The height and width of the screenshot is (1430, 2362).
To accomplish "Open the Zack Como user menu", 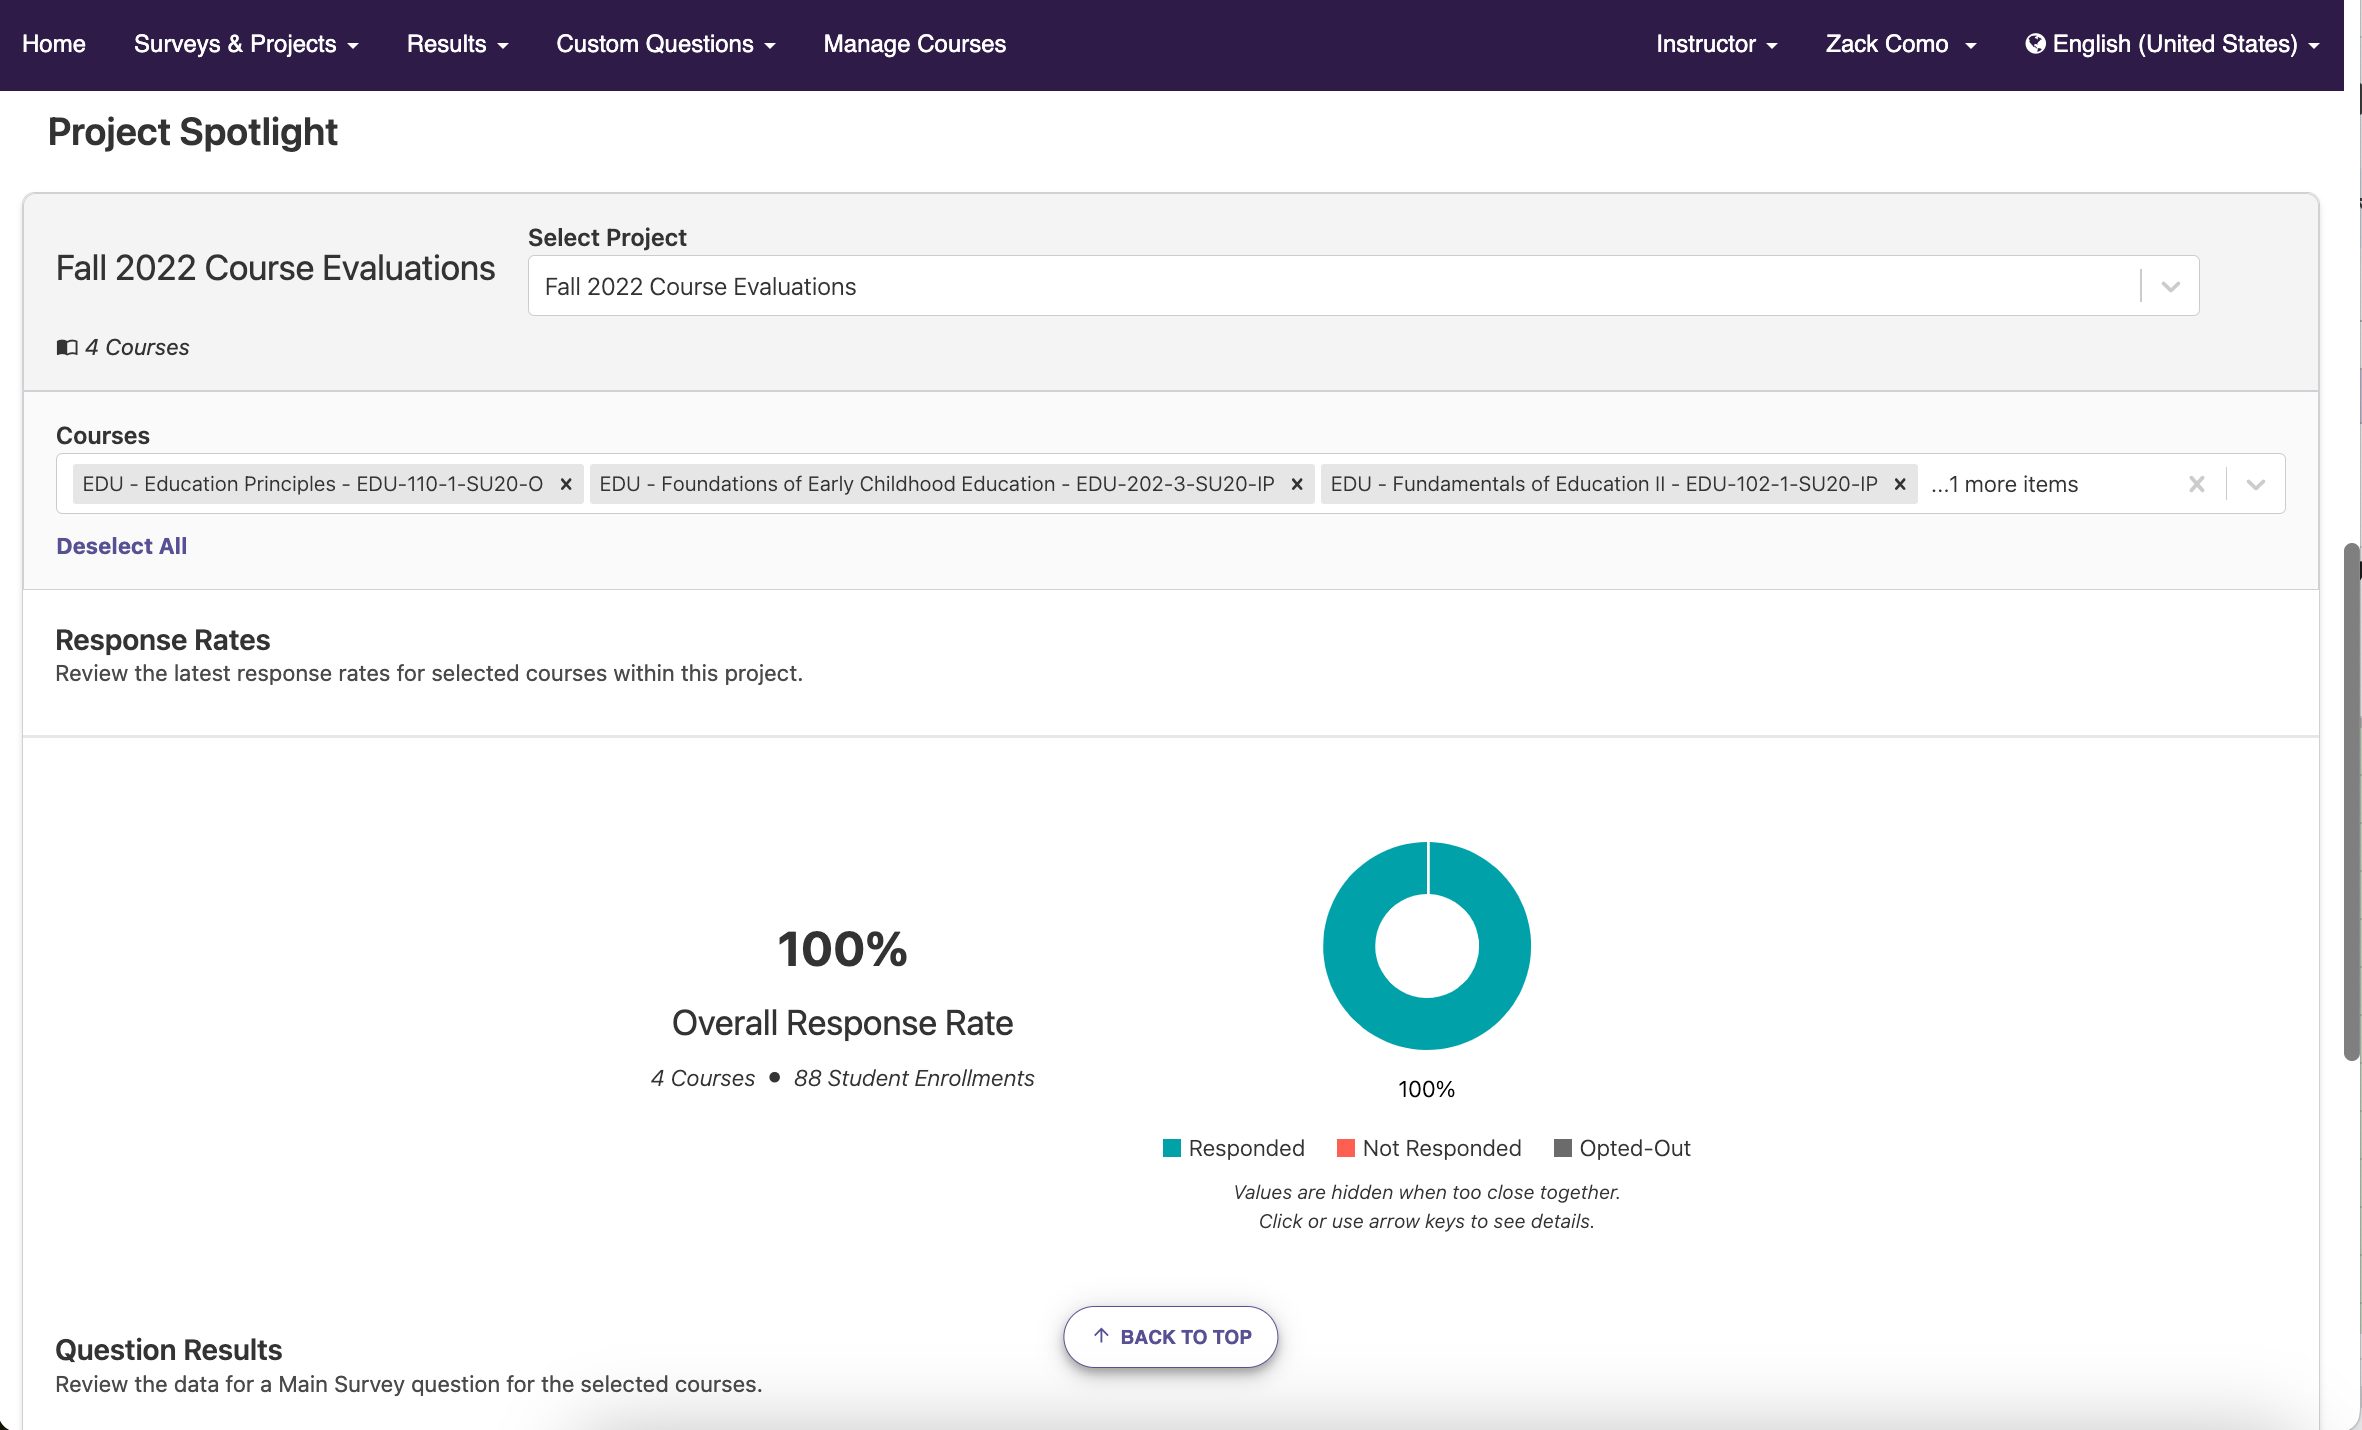I will pyautogui.click(x=1900, y=44).
